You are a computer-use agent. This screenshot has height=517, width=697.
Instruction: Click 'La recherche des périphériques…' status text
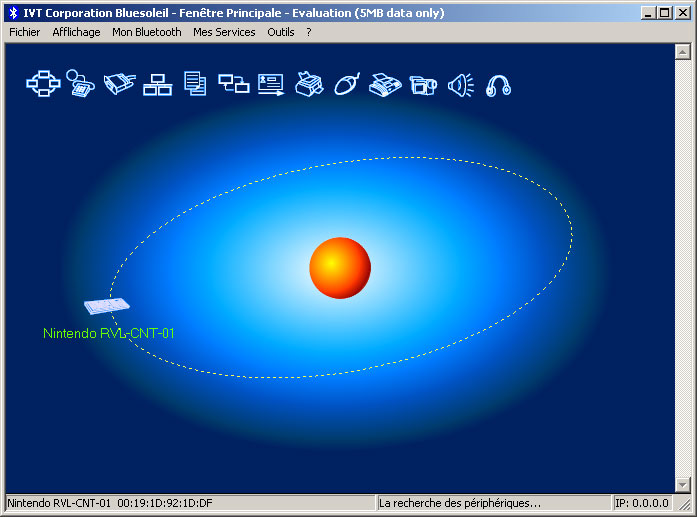point(460,503)
